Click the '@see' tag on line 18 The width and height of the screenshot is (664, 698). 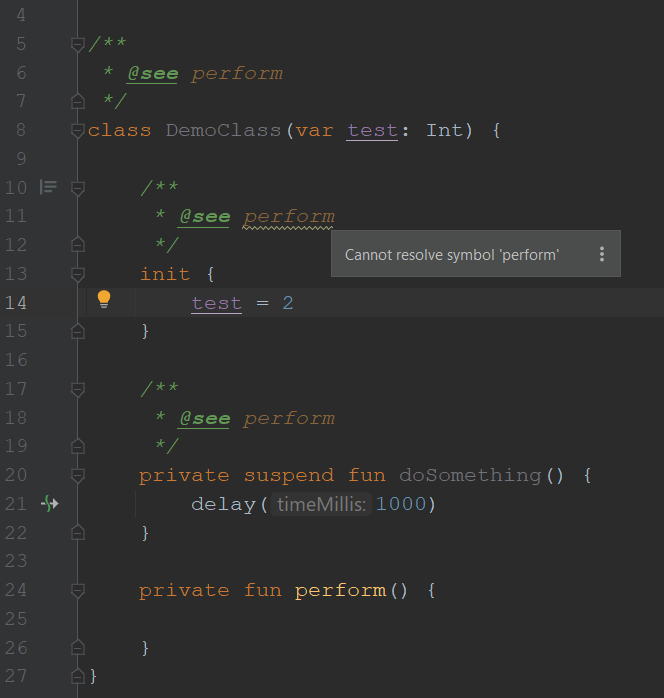205,418
